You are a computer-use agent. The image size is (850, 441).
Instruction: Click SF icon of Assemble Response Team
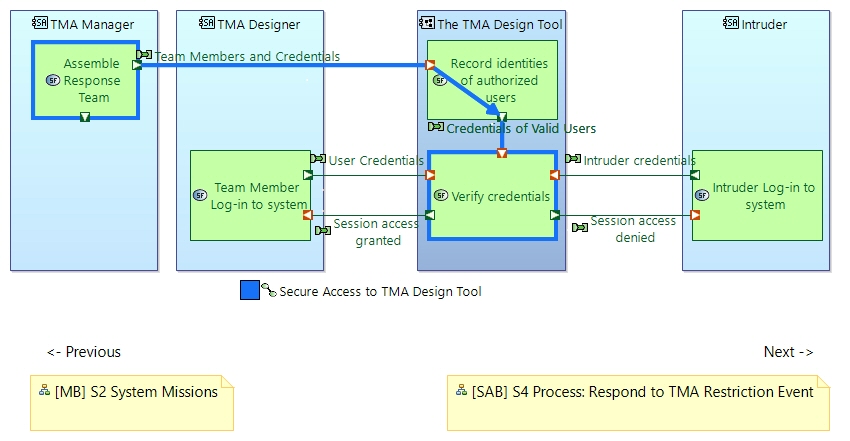[x=53, y=80]
